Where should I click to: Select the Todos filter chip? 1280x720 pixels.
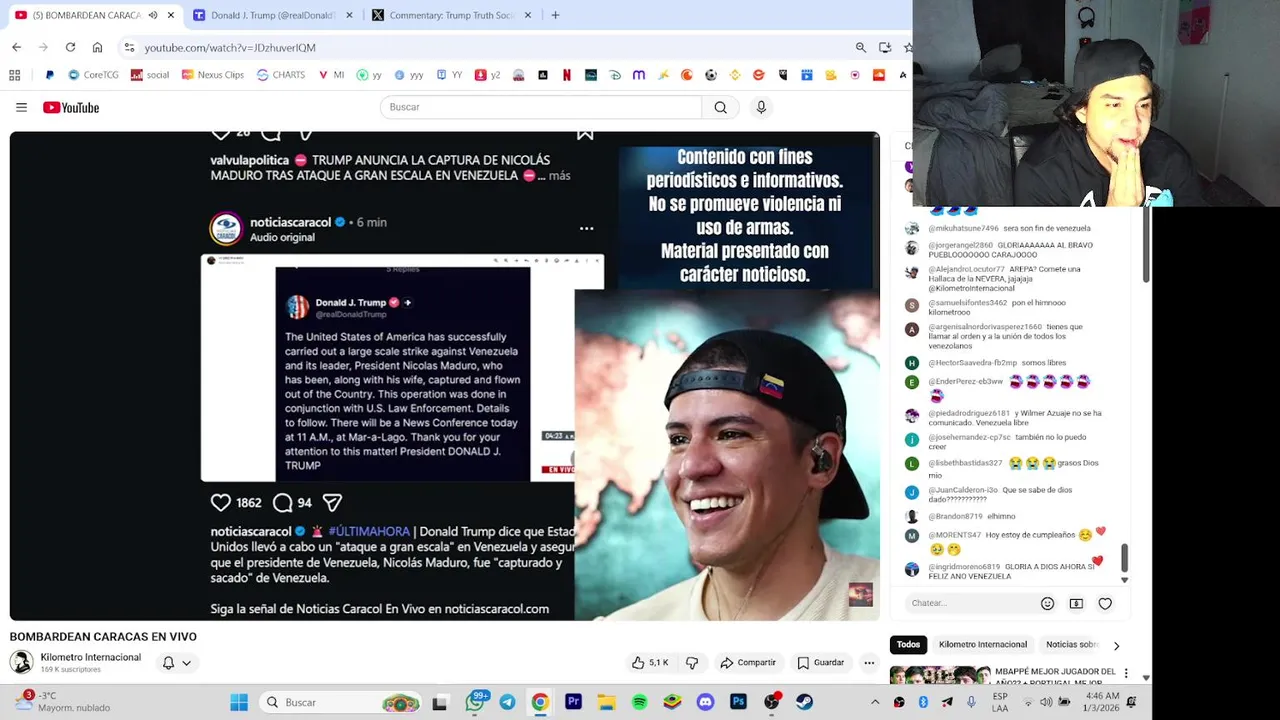tap(908, 645)
